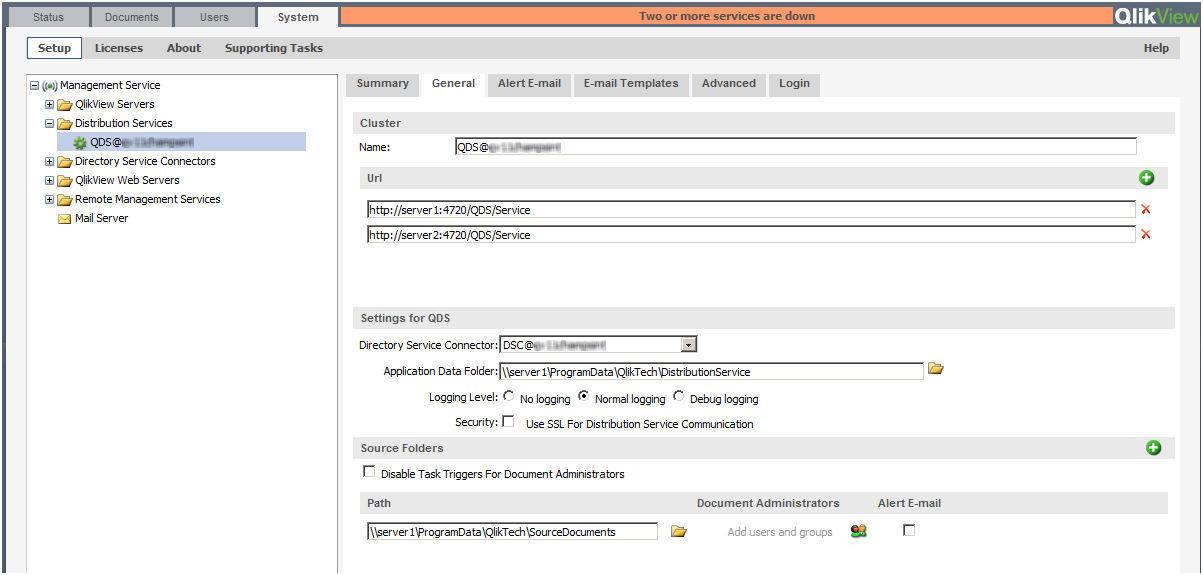1203x575 pixels.
Task: Select the System tab
Action: 298,17
